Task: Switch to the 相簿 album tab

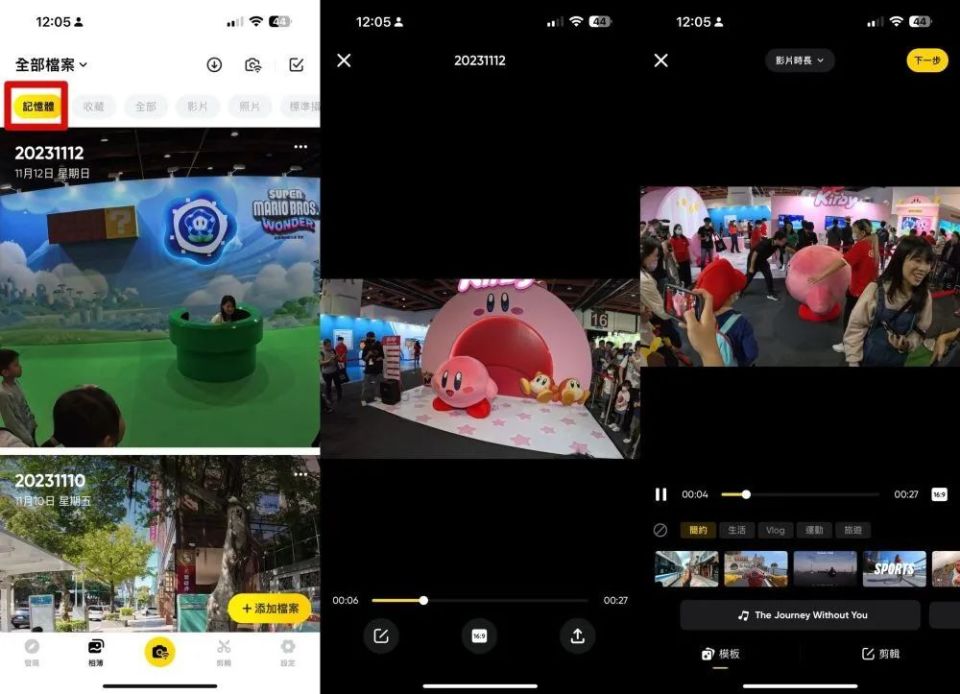Action: pyautogui.click(x=96, y=652)
